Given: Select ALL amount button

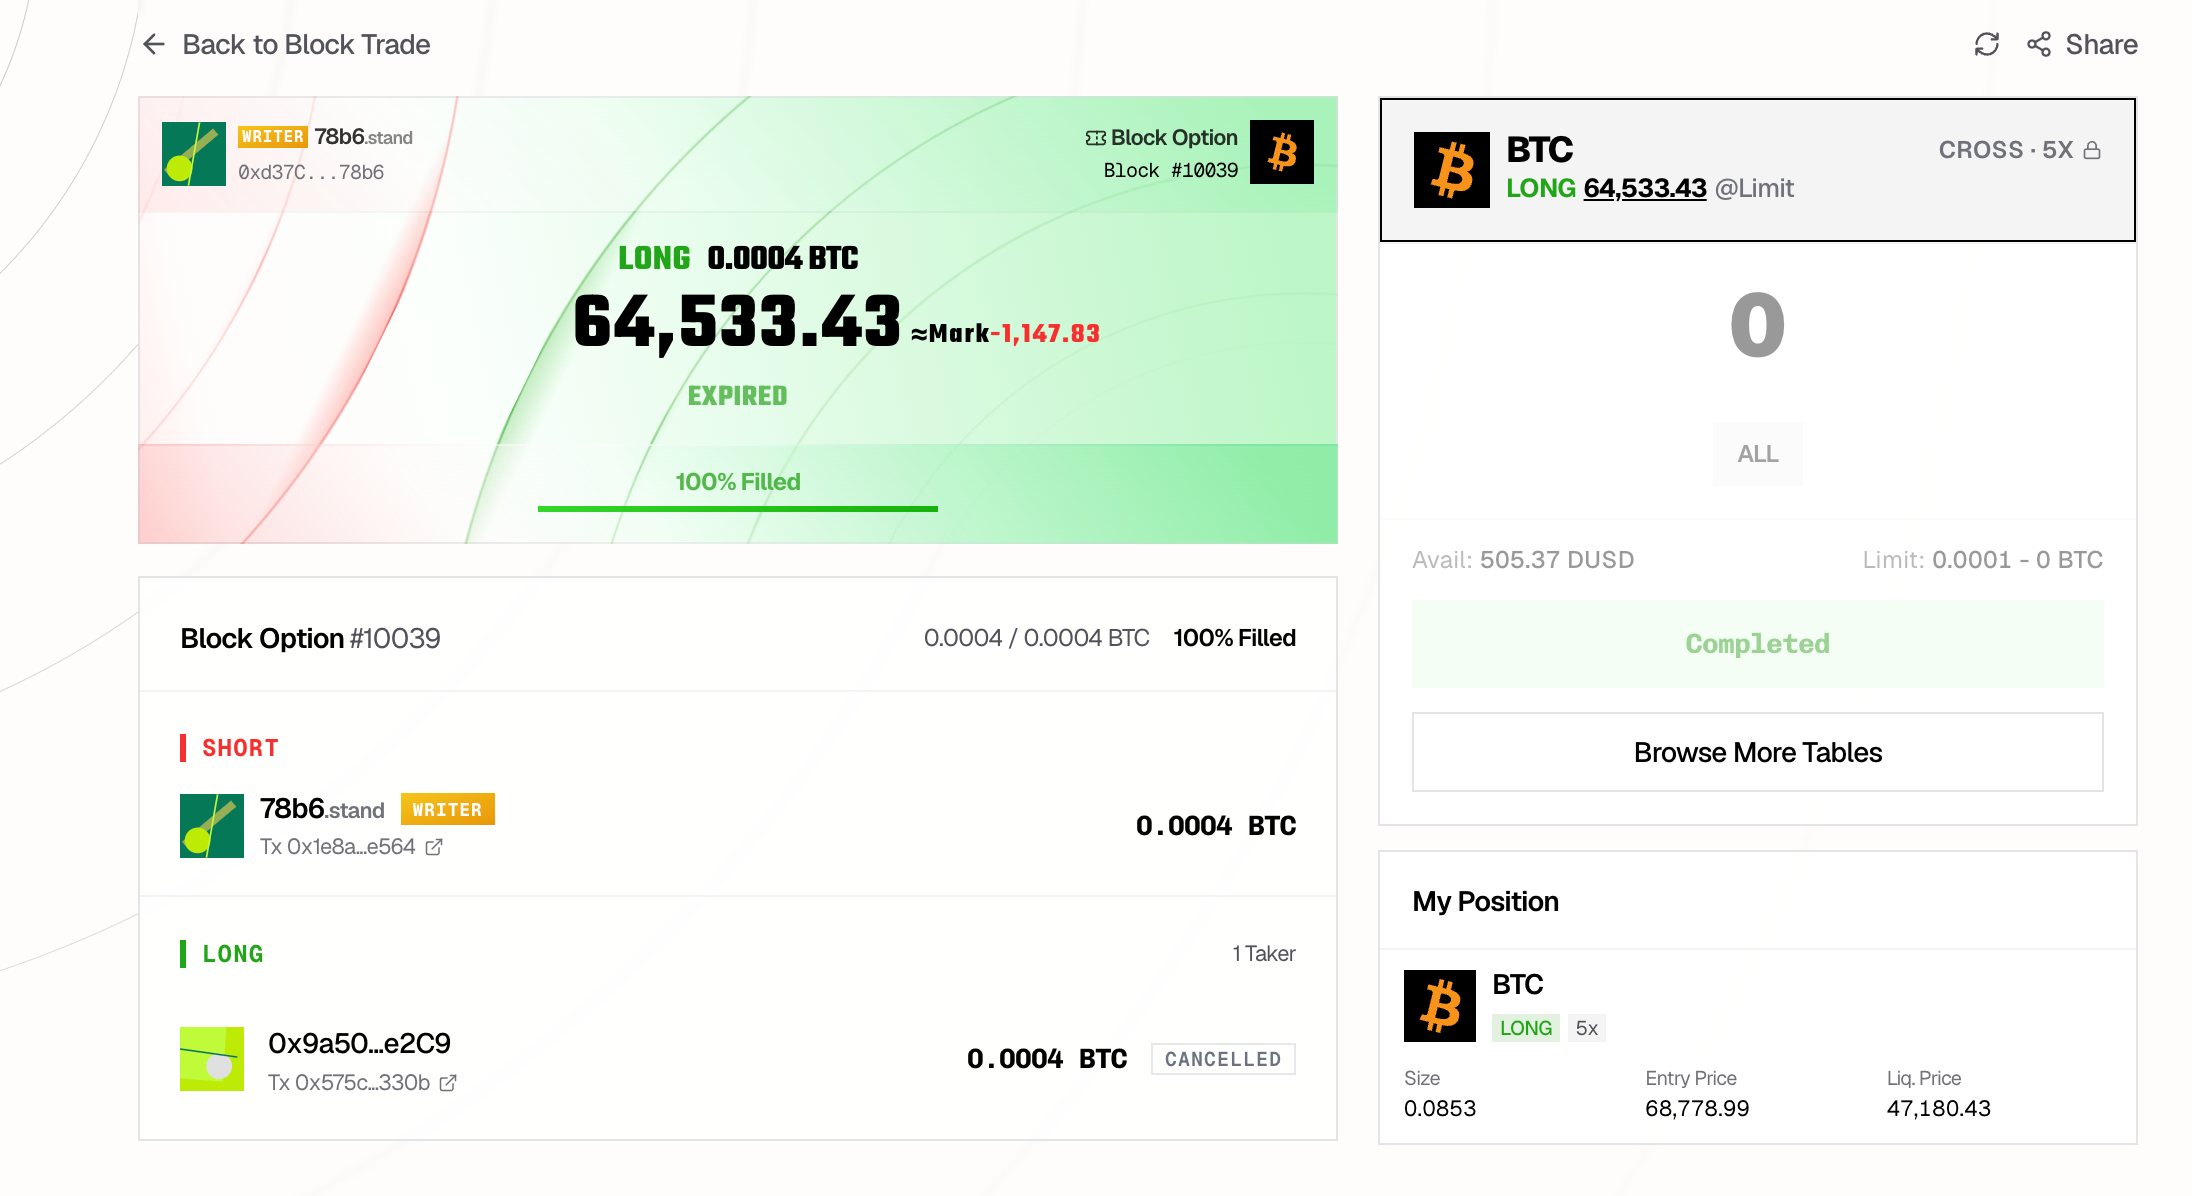Looking at the screenshot, I should tap(1758, 454).
